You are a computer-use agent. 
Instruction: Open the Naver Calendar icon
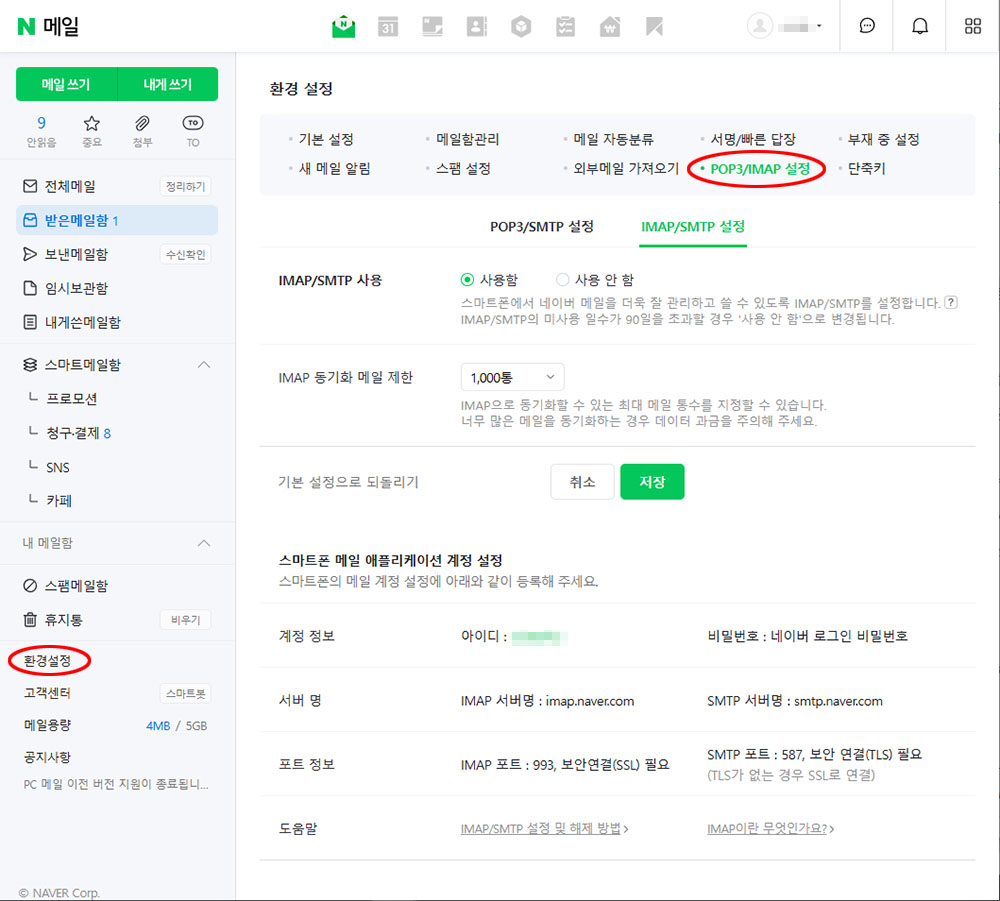tap(388, 27)
